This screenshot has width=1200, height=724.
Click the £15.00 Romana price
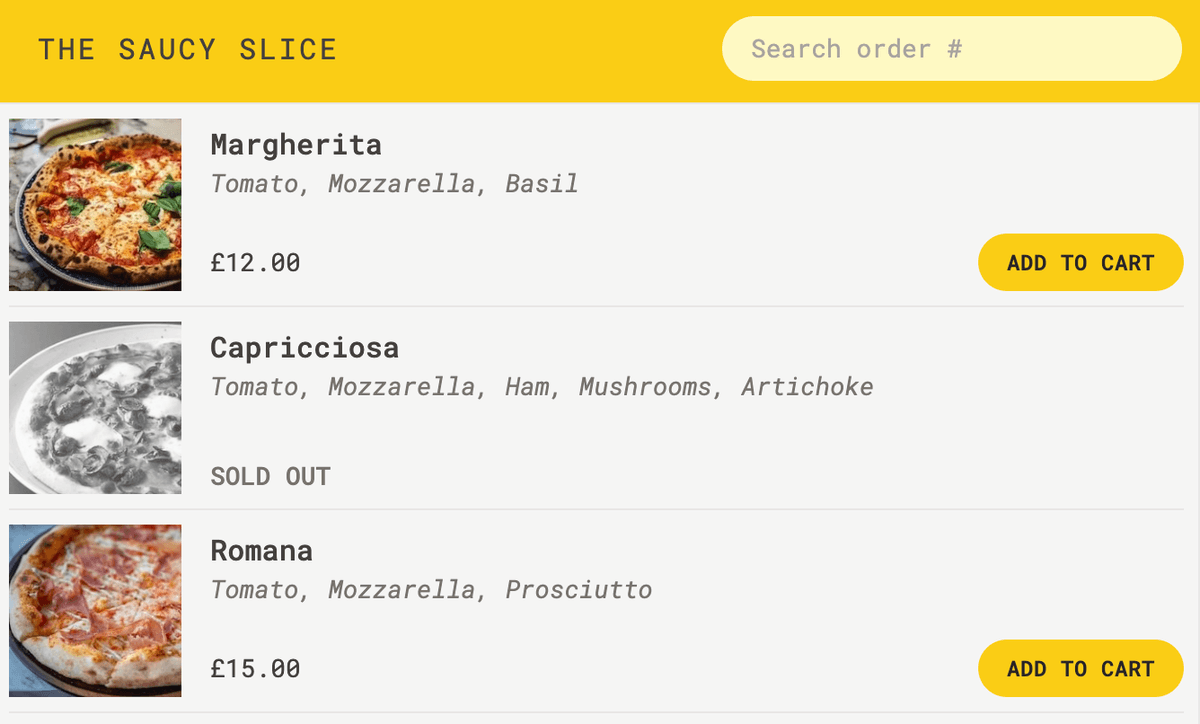click(x=255, y=669)
